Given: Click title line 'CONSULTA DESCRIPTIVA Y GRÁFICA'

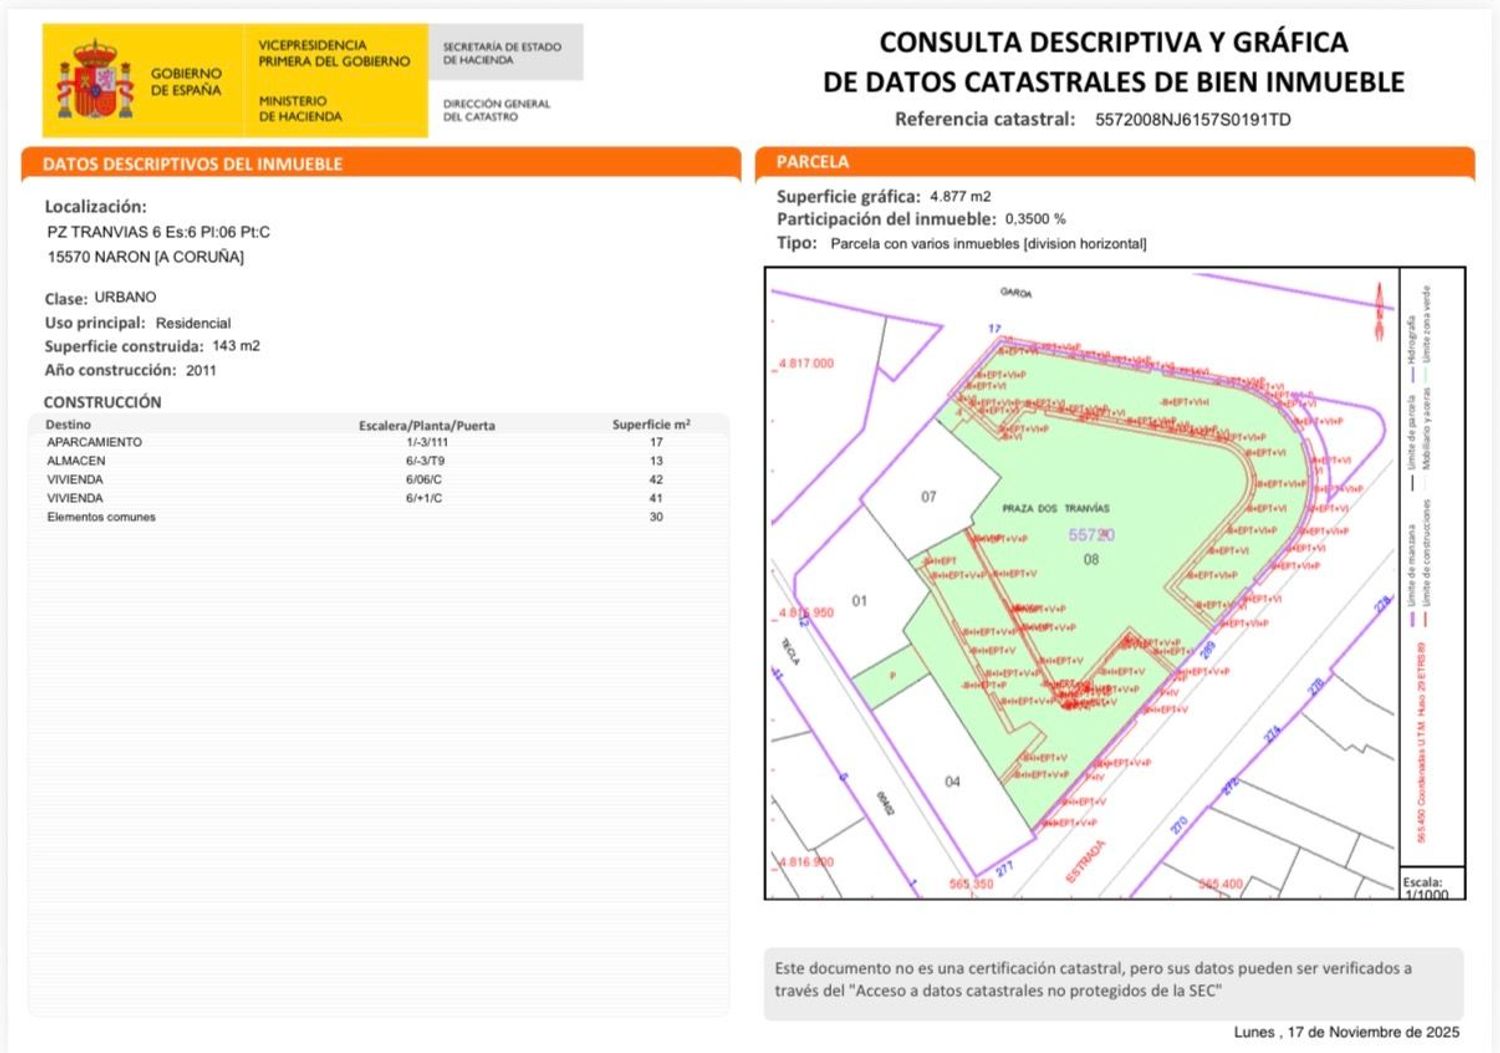Looking at the screenshot, I should pos(1113,42).
